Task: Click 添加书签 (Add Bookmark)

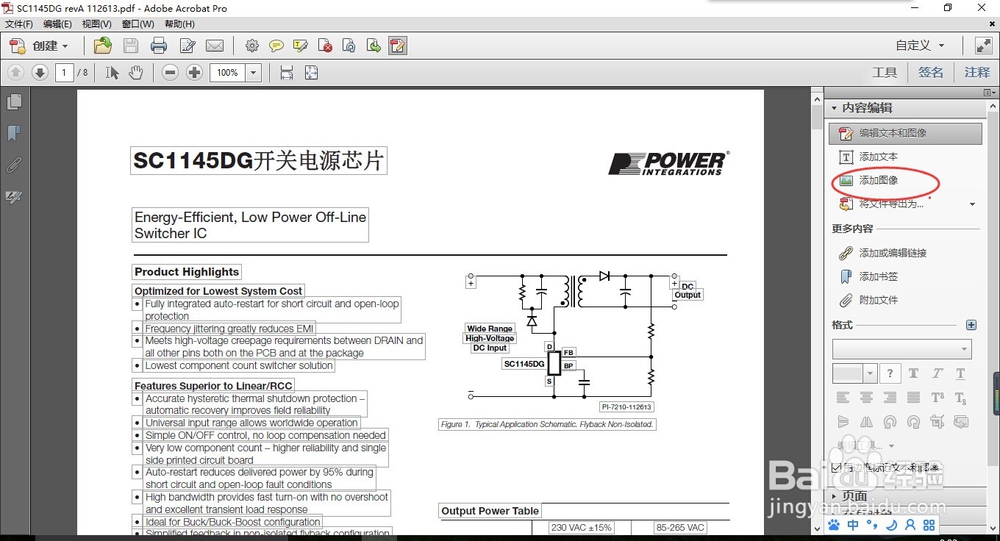Action: [x=878, y=277]
